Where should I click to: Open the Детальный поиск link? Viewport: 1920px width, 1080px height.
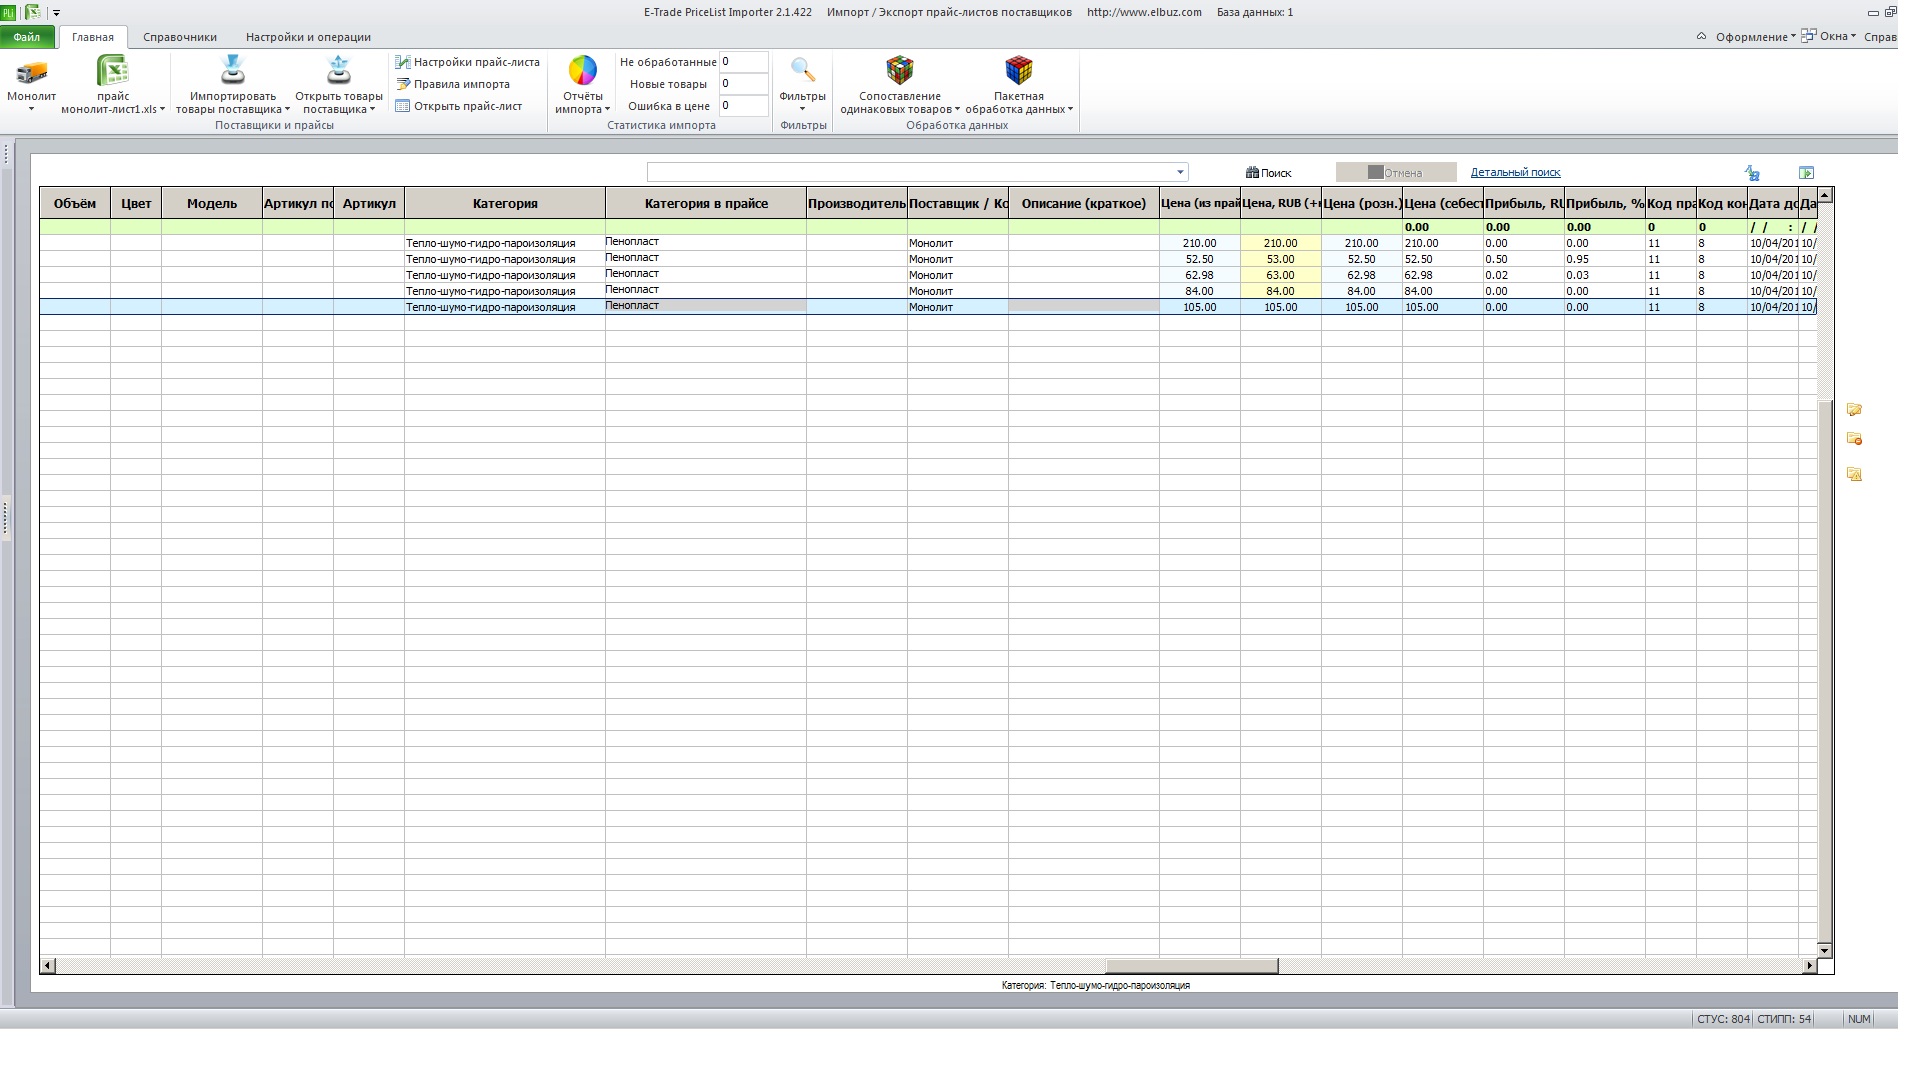[1515, 172]
